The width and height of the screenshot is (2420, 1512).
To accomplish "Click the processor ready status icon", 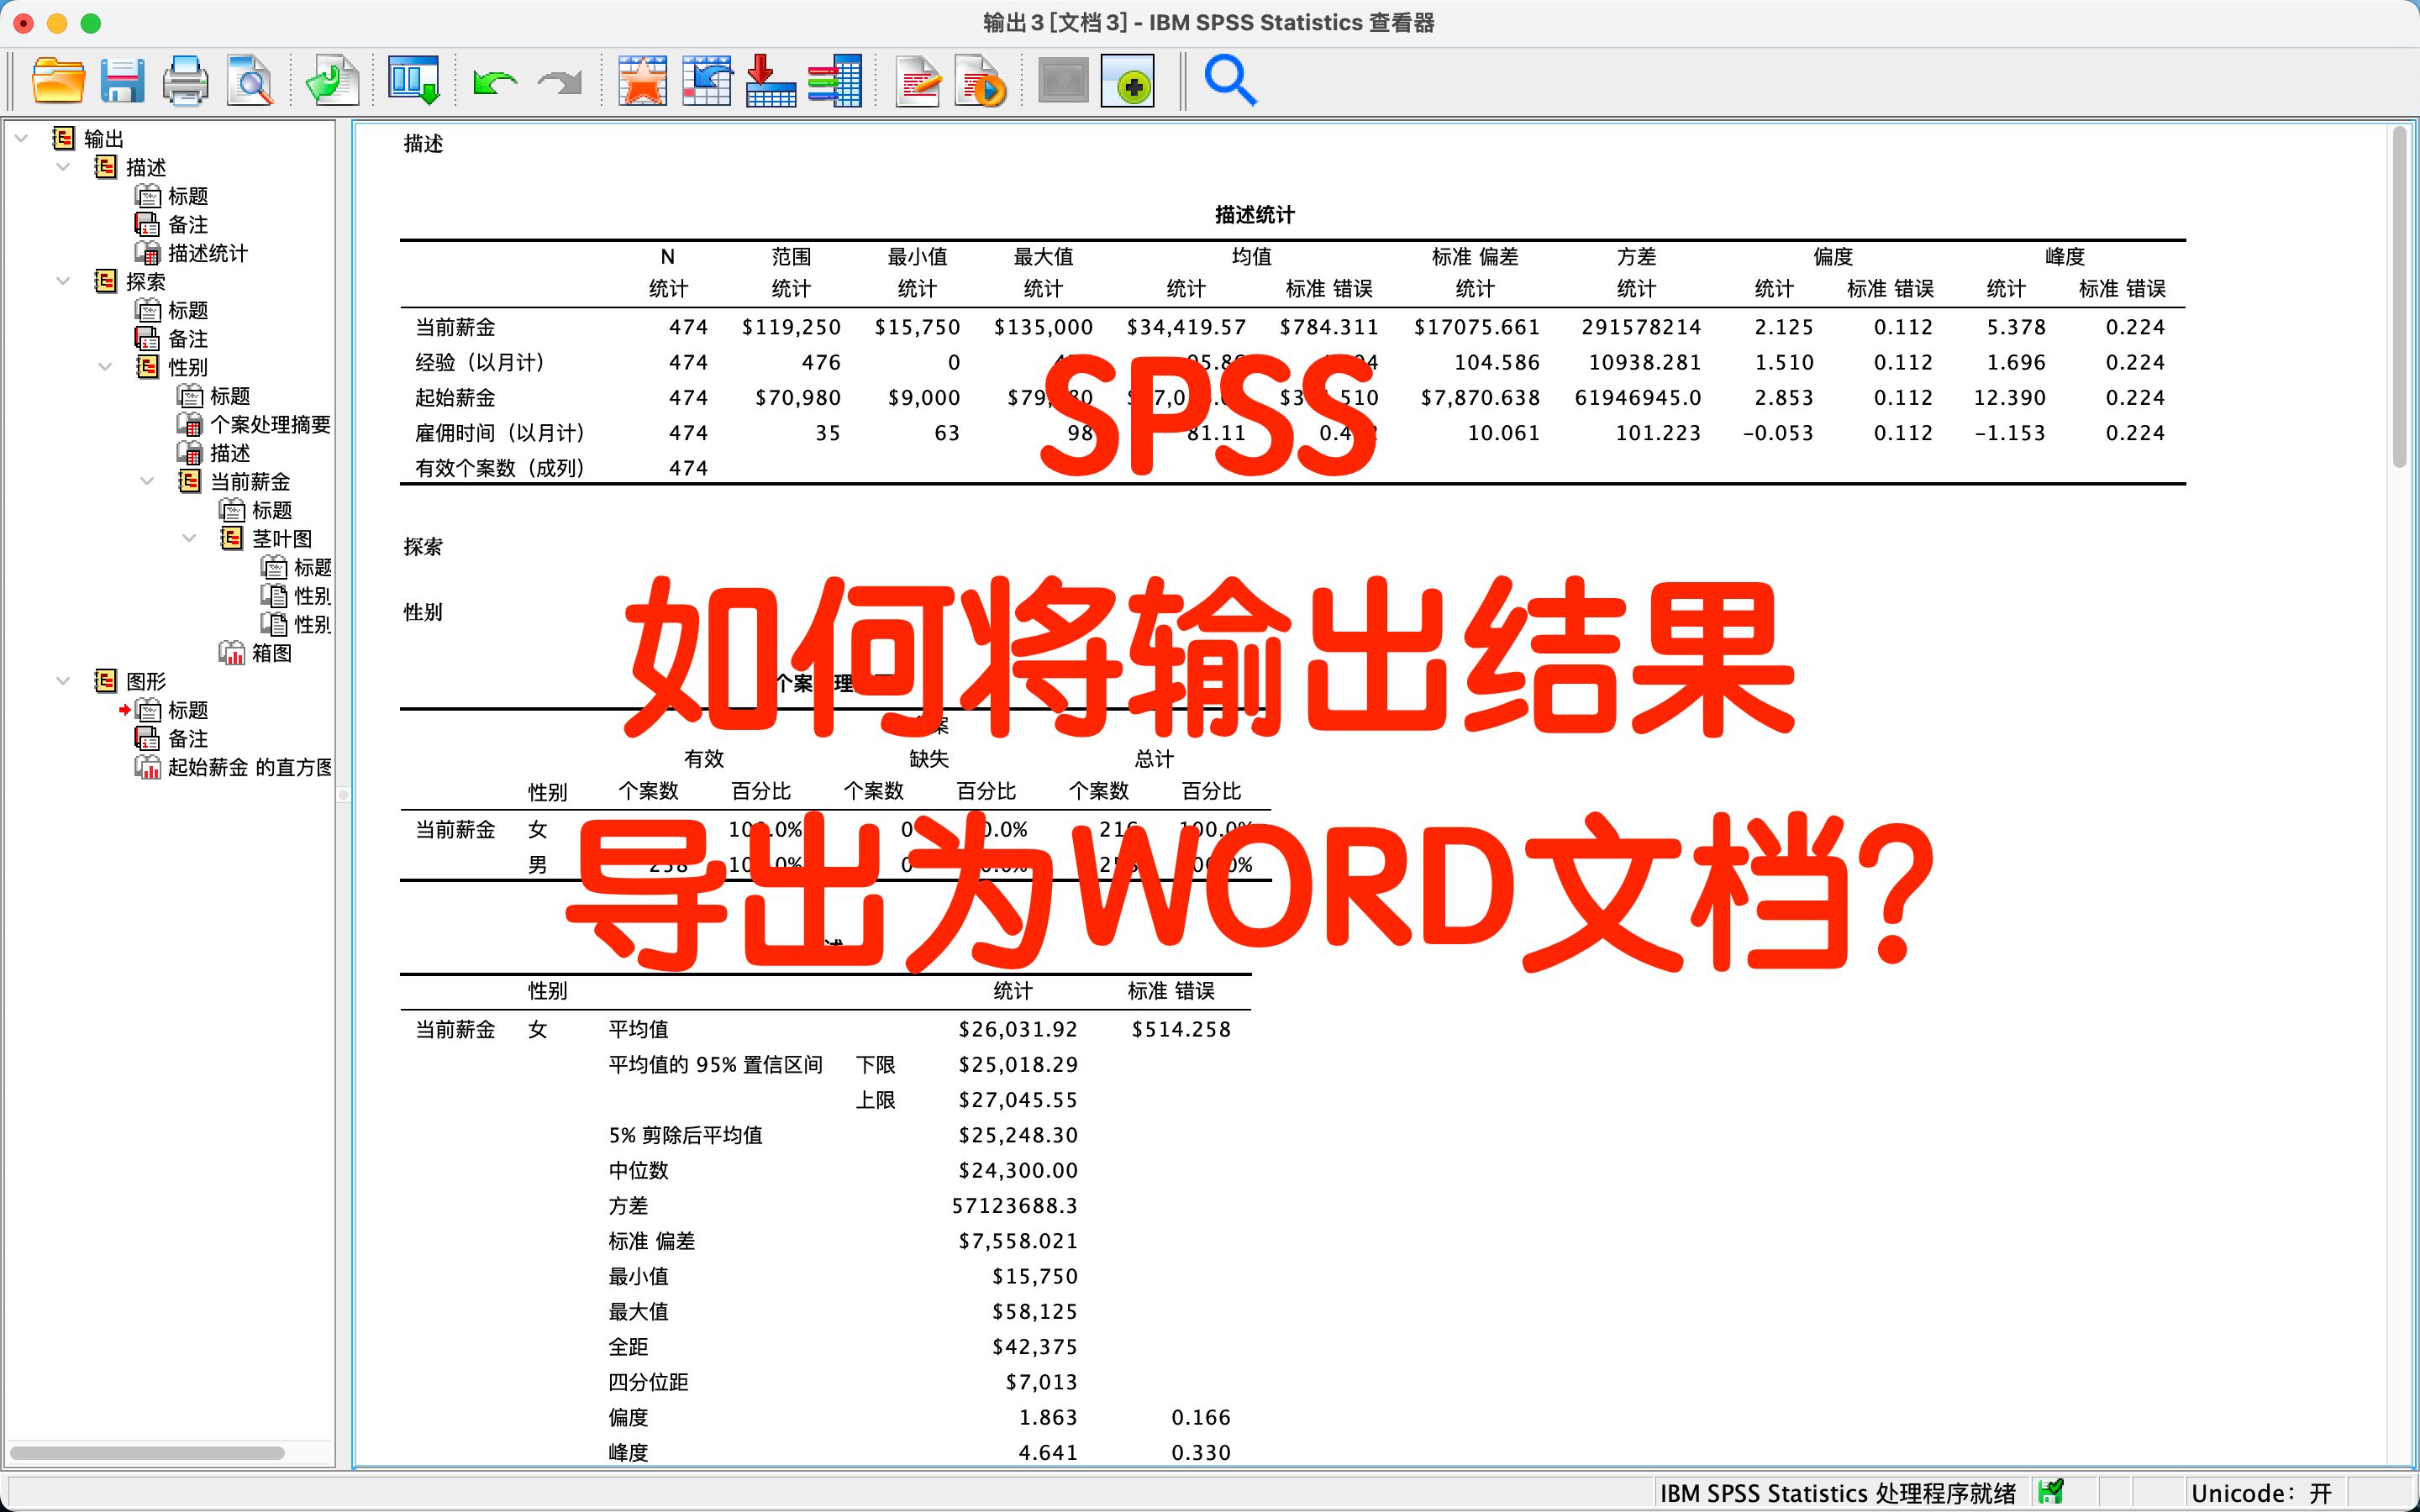I will pyautogui.click(x=2052, y=1492).
